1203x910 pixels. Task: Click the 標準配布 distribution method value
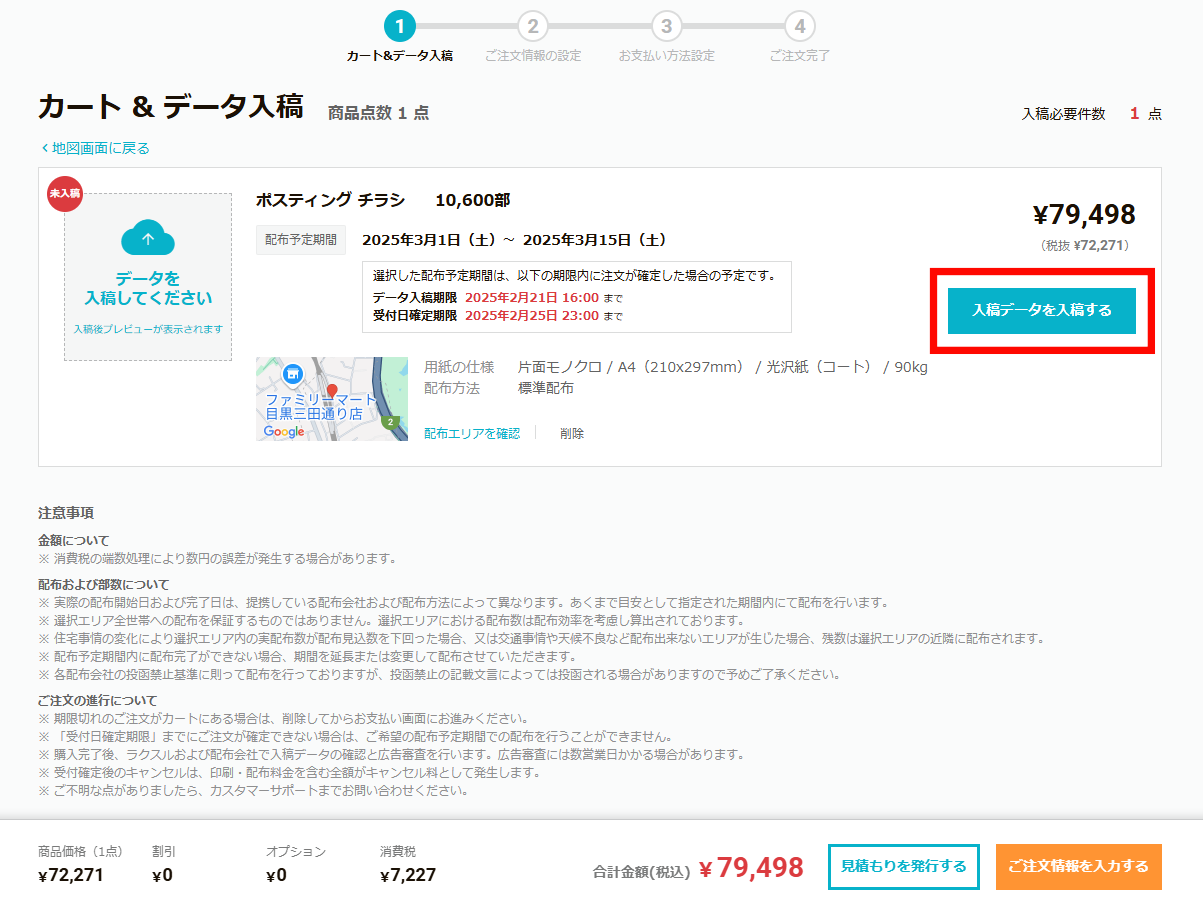tap(546, 388)
